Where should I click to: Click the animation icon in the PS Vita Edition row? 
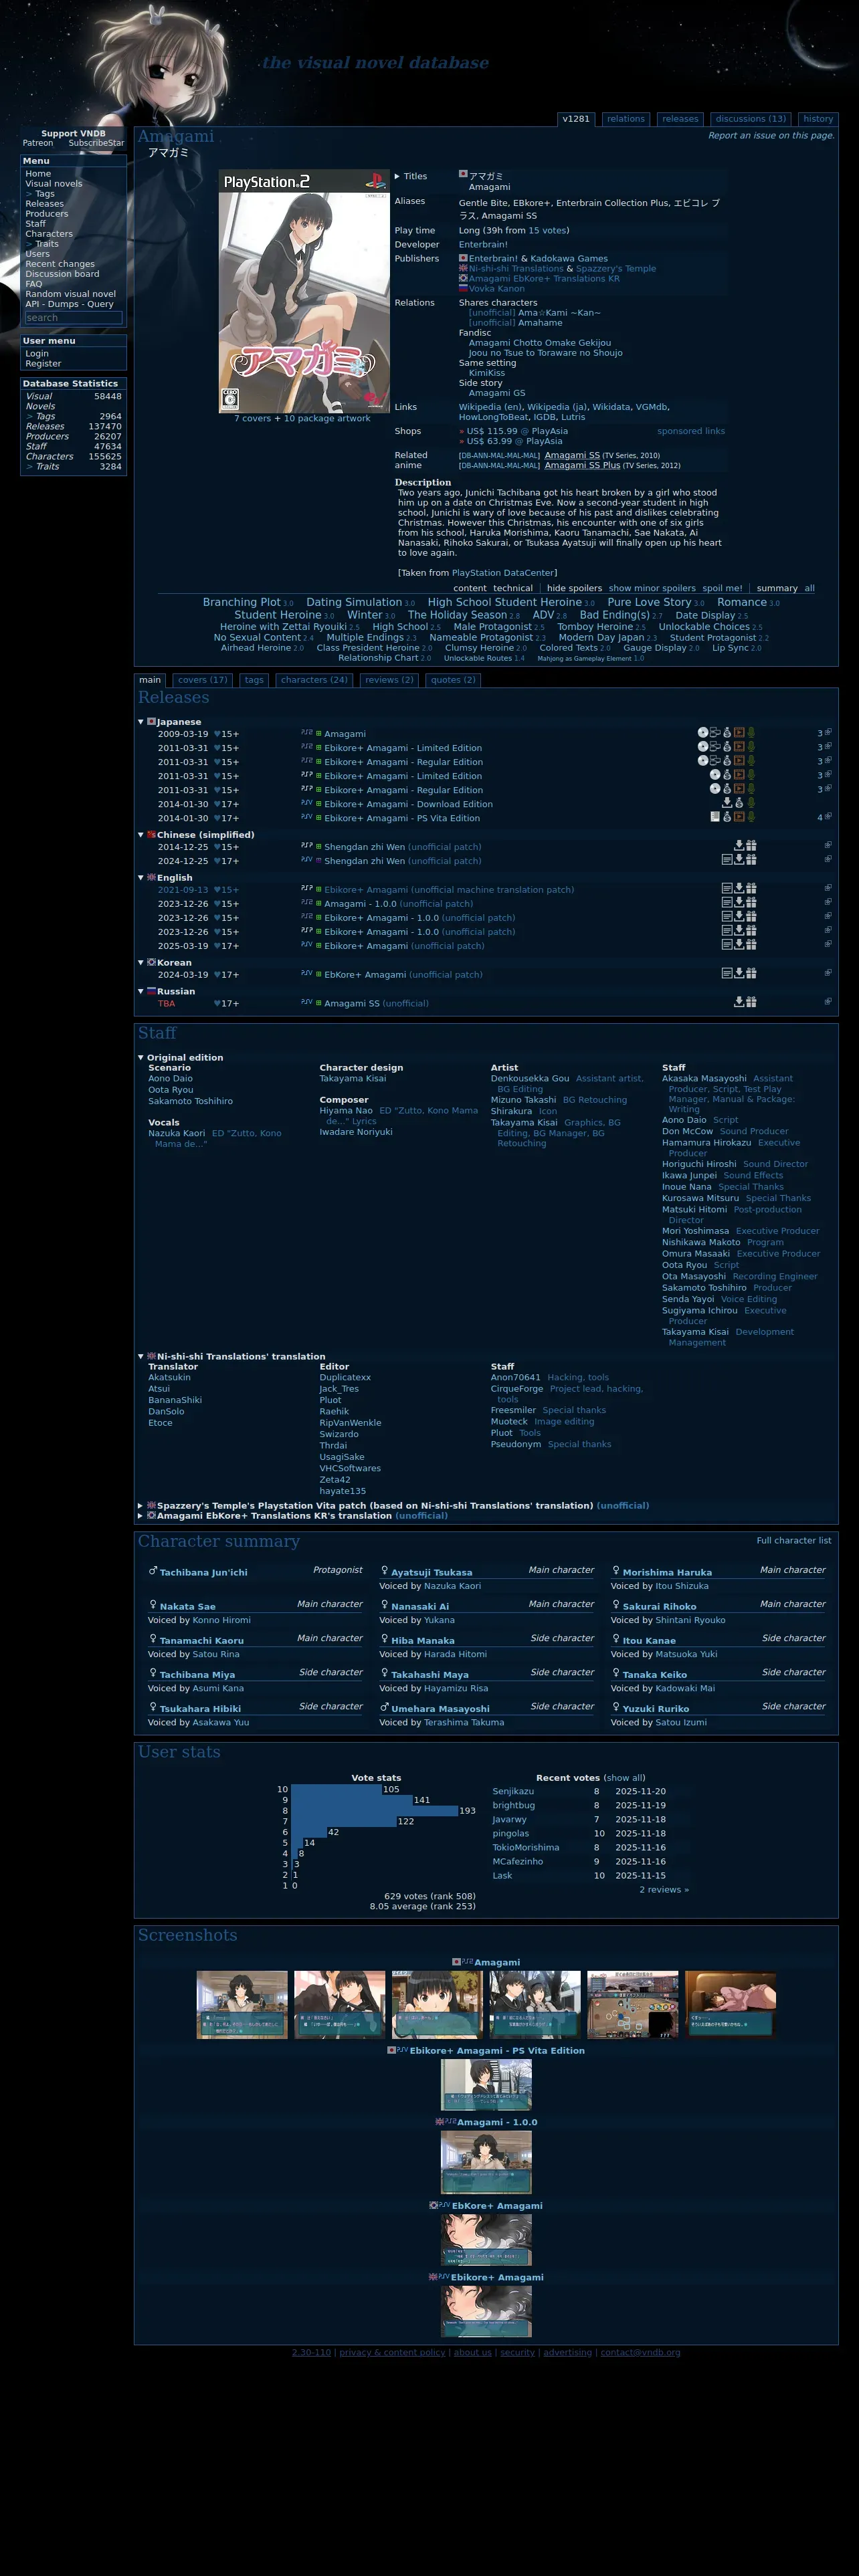click(x=739, y=817)
